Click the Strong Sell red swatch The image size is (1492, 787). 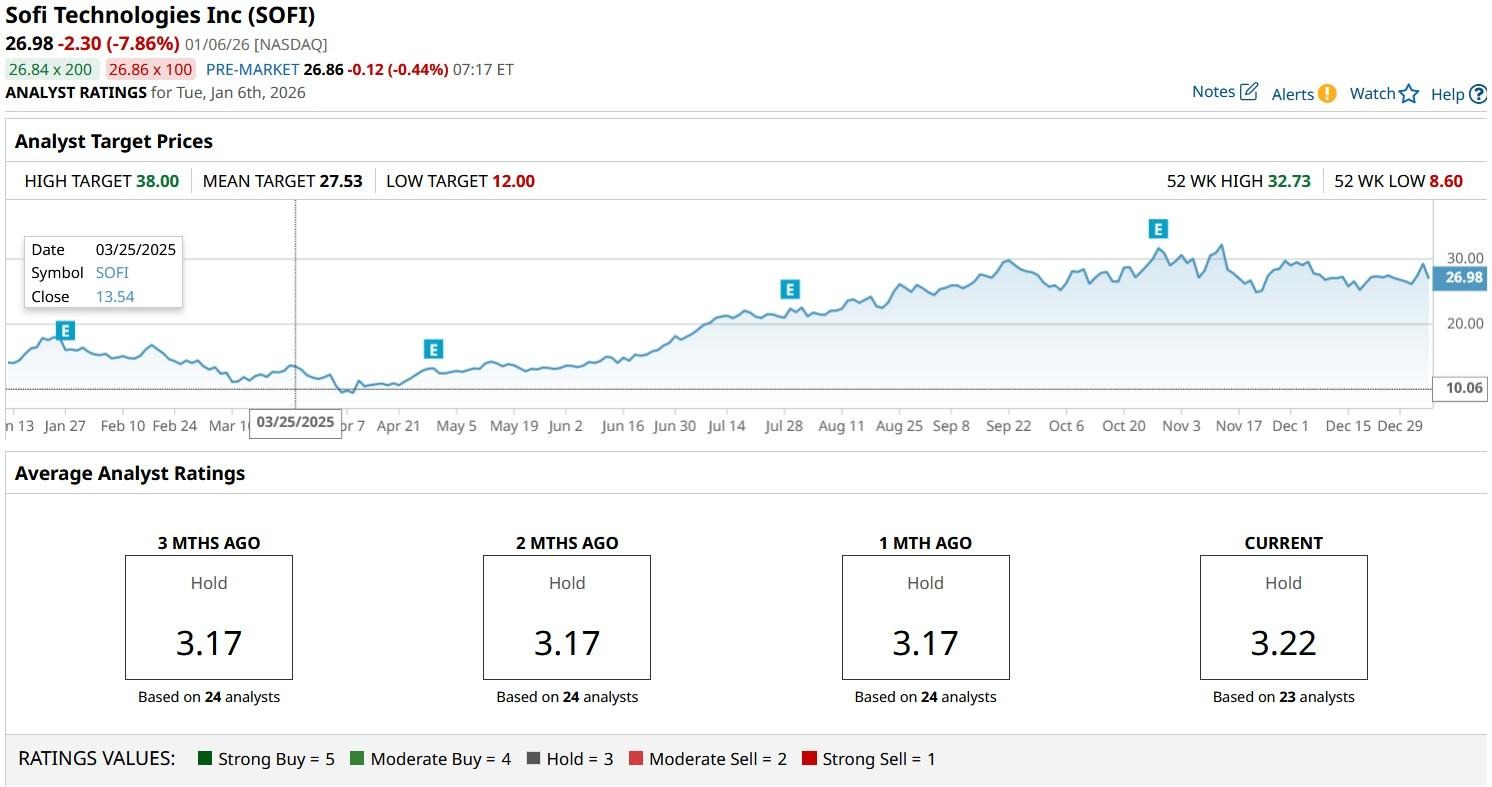(809, 758)
